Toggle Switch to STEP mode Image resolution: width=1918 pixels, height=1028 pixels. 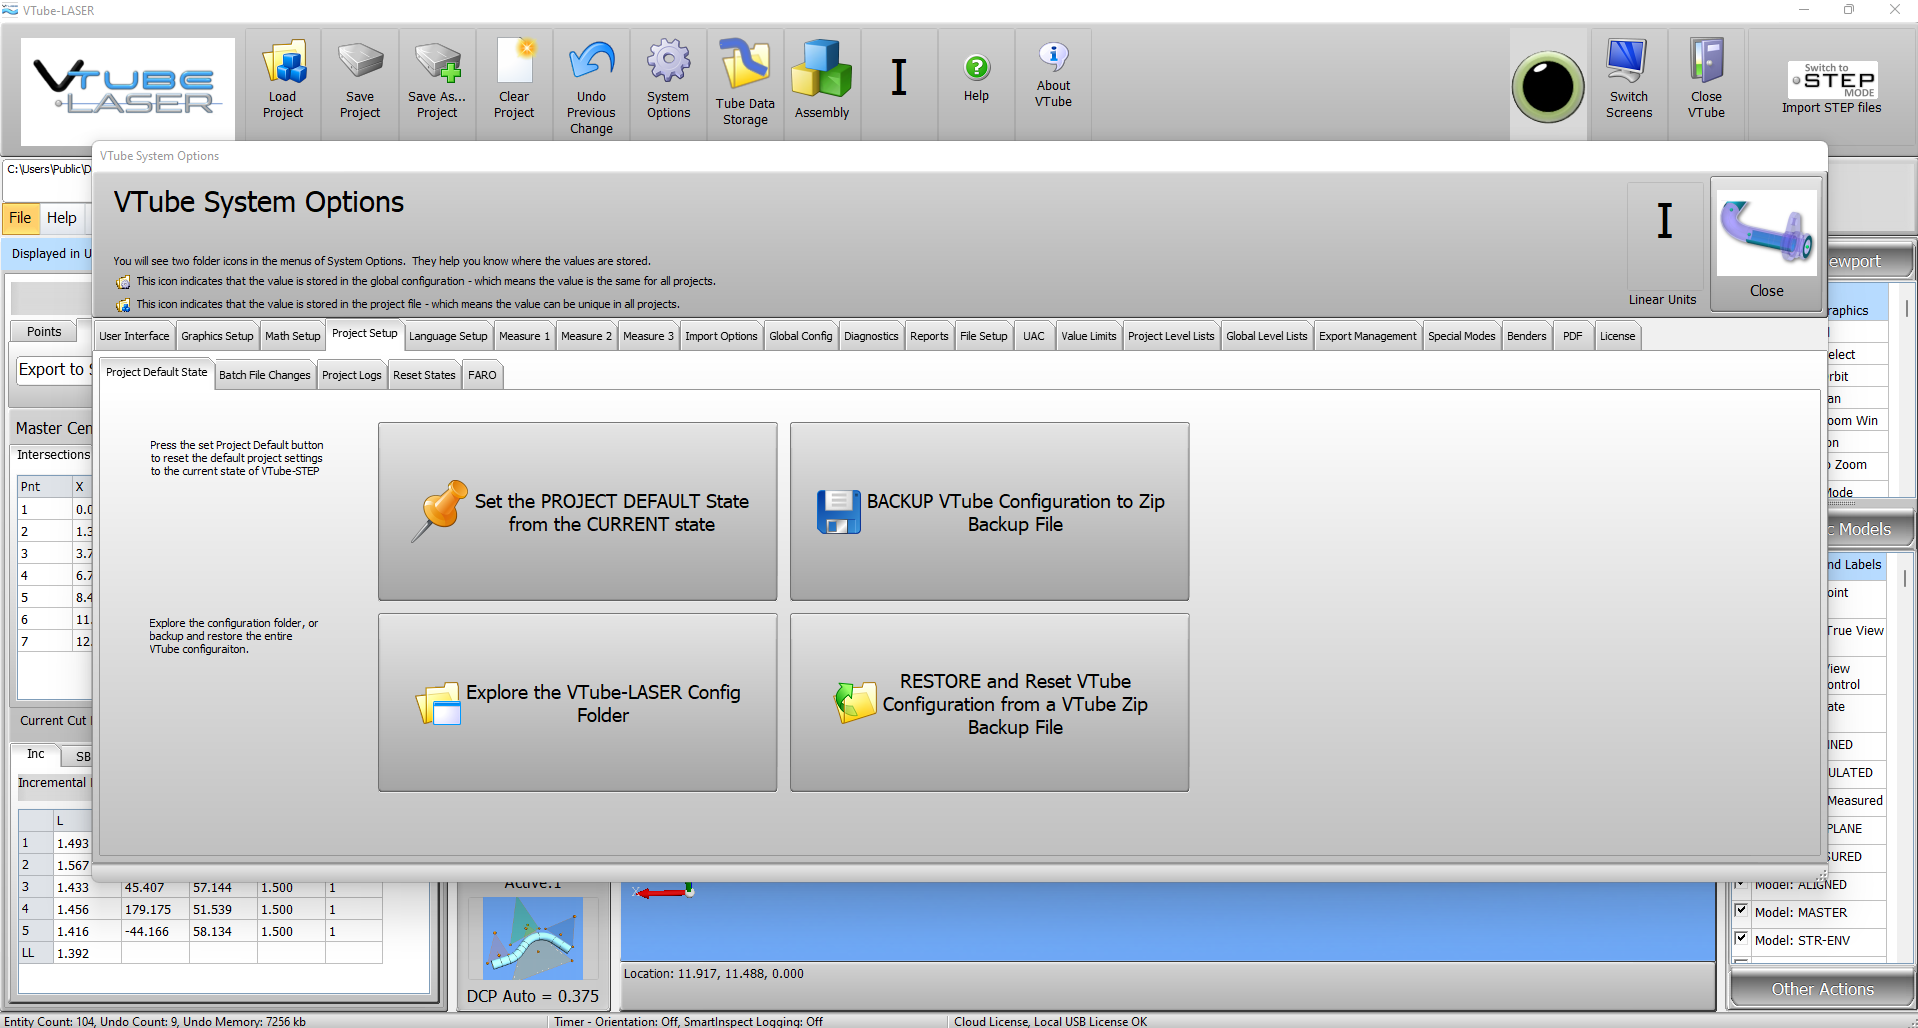(1831, 80)
